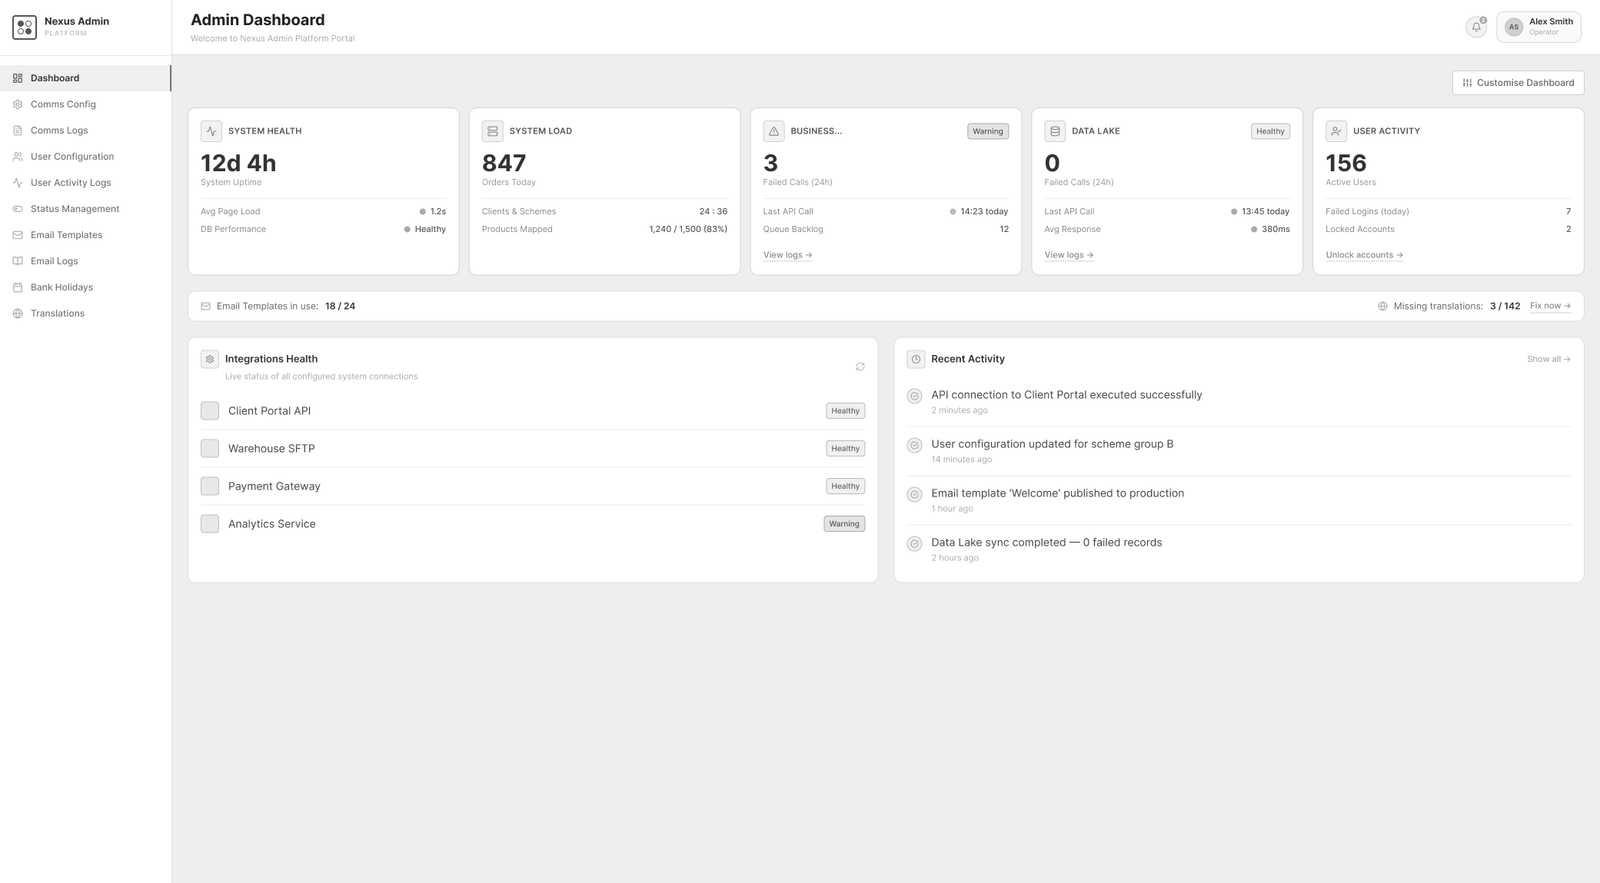Click the Client Portal API icon box

(210, 411)
